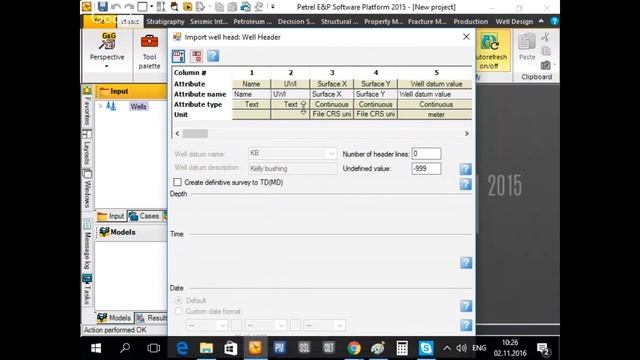The image size is (640, 360).
Task: Open the Attribute dropdown showing Surface Y
Action: pos(376,84)
